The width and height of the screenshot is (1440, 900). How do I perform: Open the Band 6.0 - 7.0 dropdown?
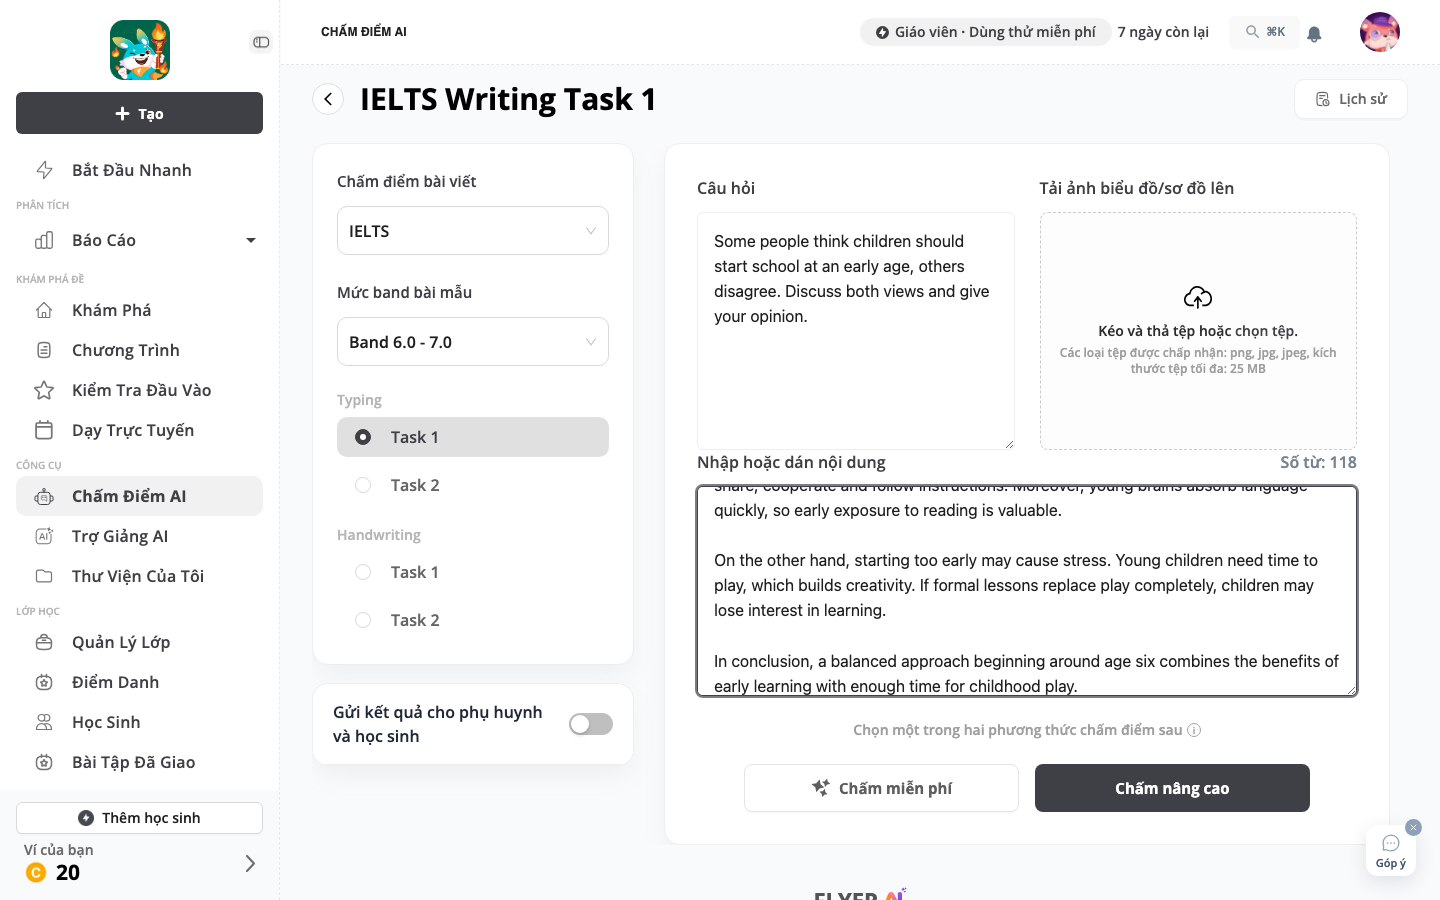(473, 342)
